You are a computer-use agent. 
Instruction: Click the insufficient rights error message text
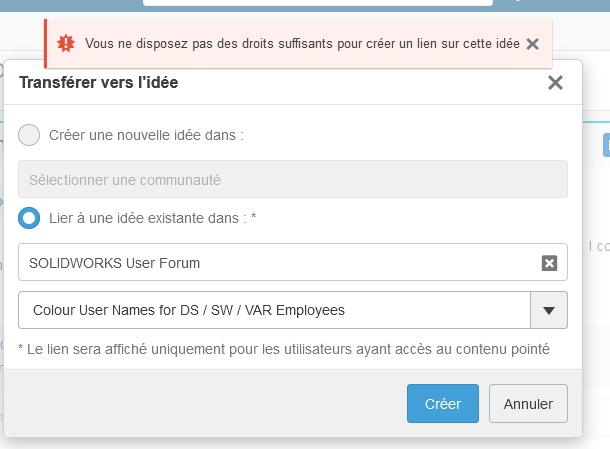(298, 44)
